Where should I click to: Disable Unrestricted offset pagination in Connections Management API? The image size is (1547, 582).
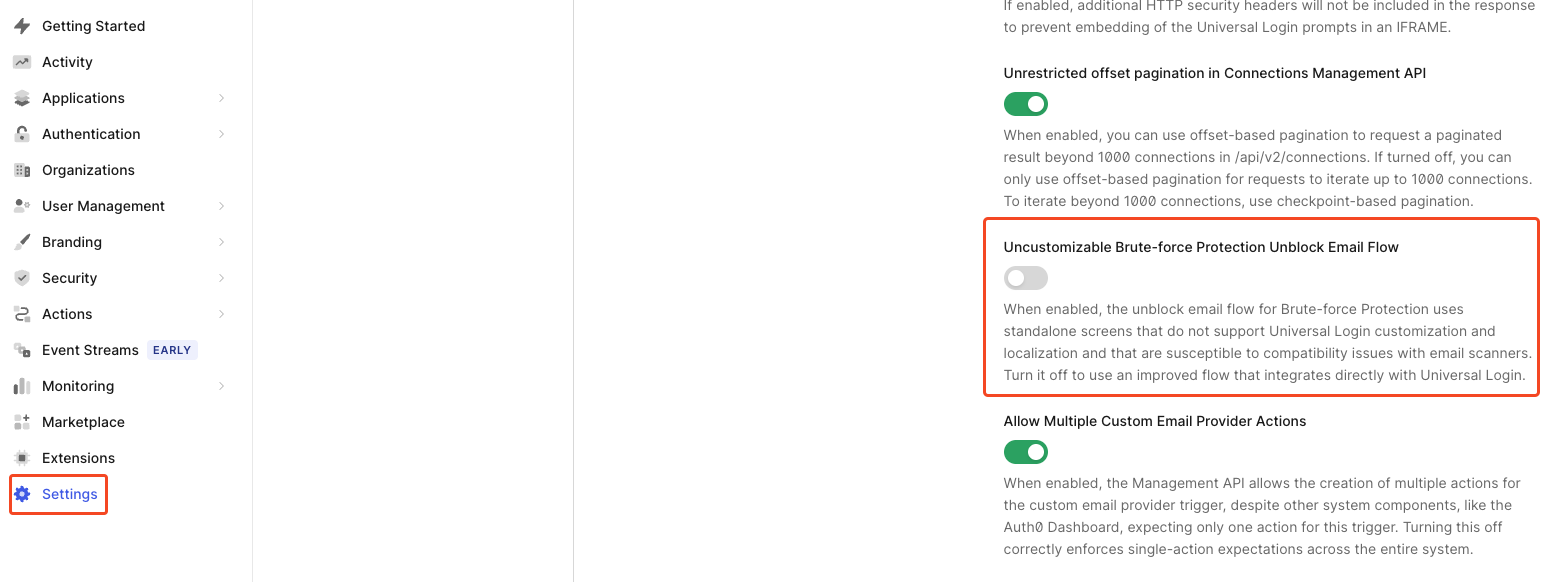(1025, 103)
